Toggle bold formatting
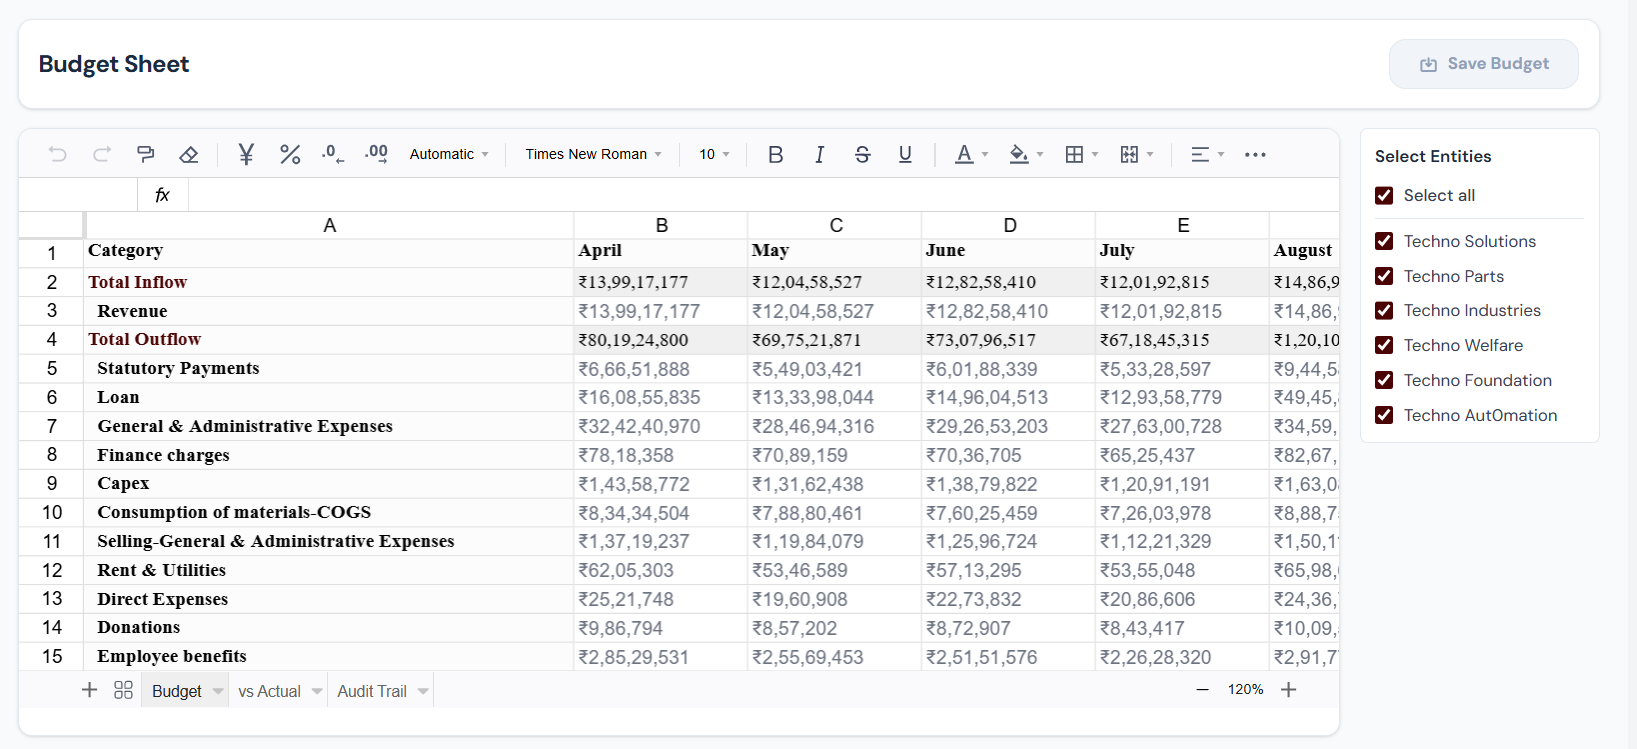This screenshot has width=1637, height=749. tap(775, 154)
